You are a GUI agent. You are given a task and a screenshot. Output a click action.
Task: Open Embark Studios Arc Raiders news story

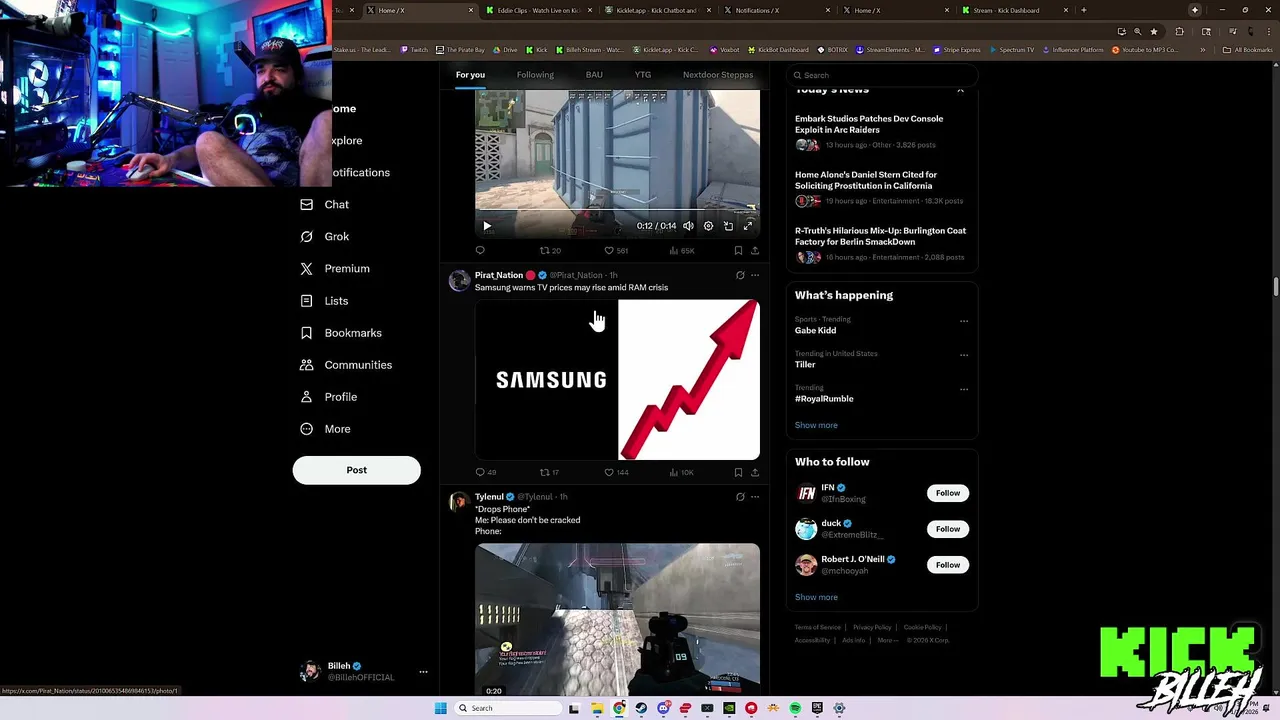[x=880, y=131]
